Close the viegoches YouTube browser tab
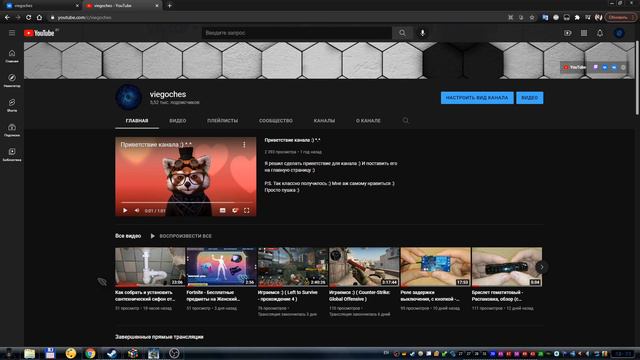Image resolution: width=640 pixels, height=360 pixels. pos(157,6)
